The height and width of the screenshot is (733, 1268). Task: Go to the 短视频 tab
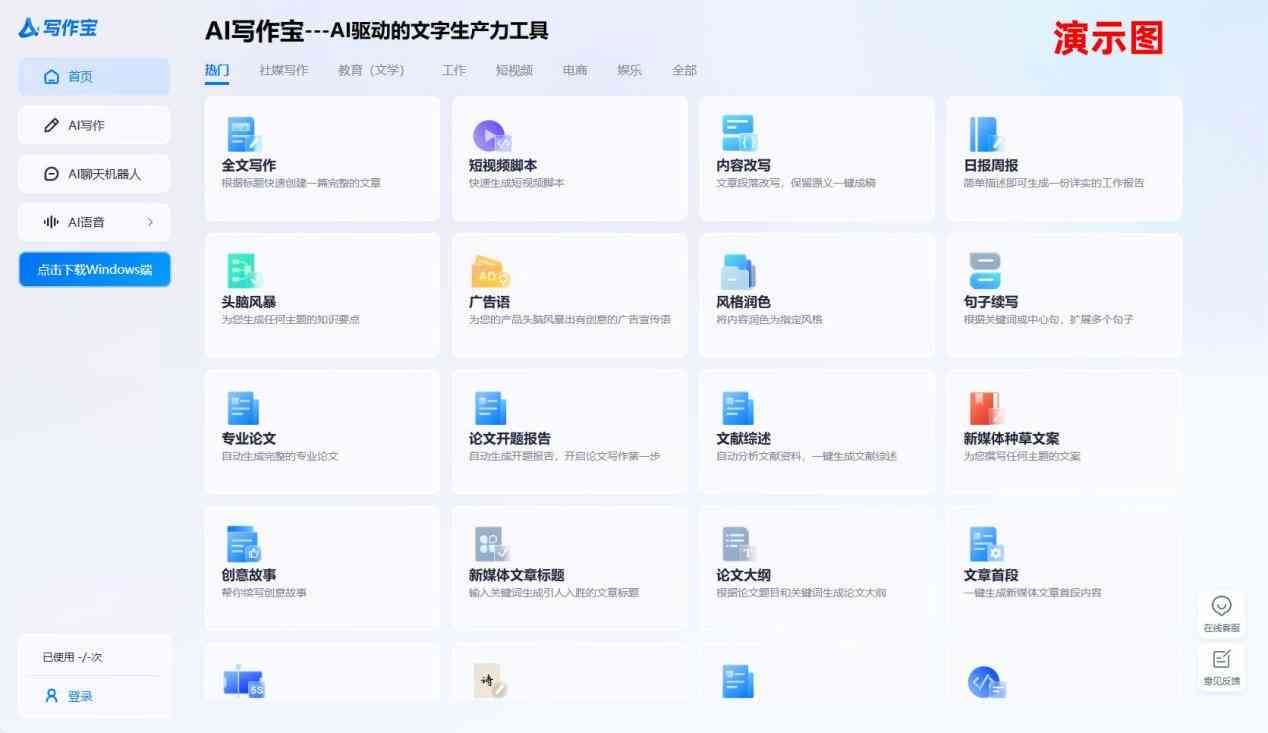(514, 70)
